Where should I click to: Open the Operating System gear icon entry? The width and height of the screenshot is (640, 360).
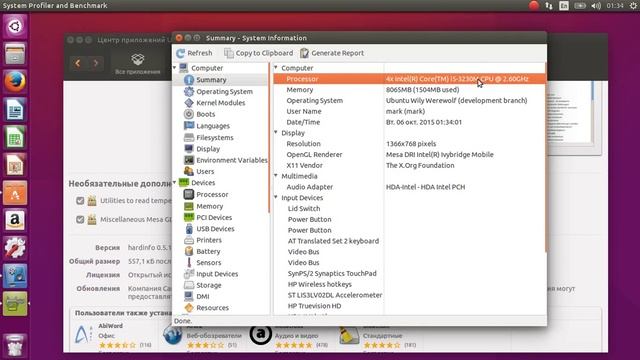(x=189, y=91)
